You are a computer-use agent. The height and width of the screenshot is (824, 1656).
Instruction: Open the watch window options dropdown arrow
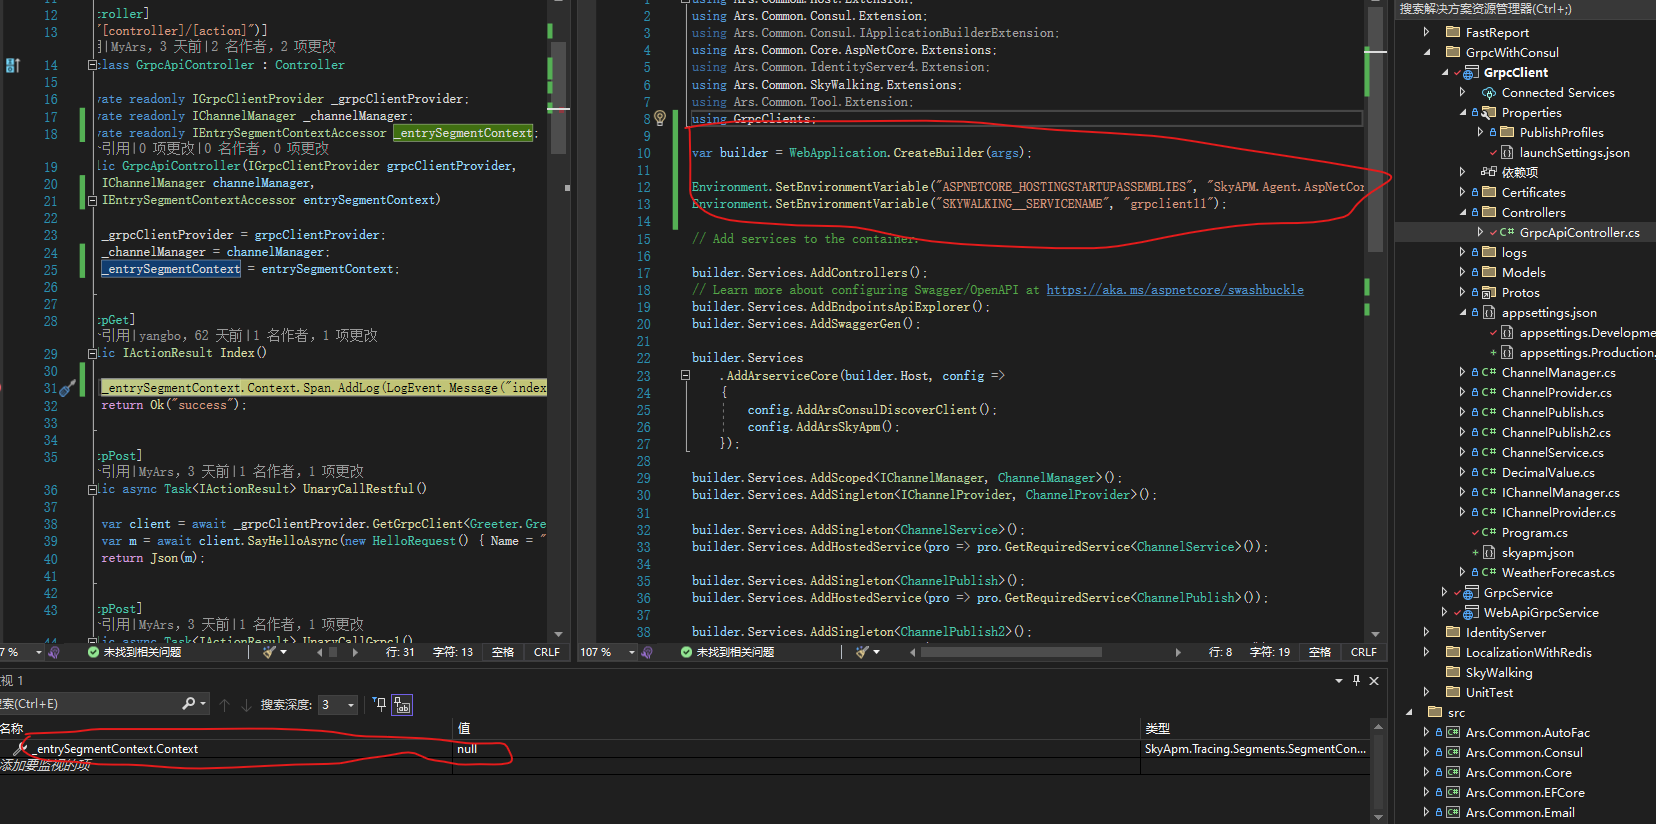tap(1339, 680)
